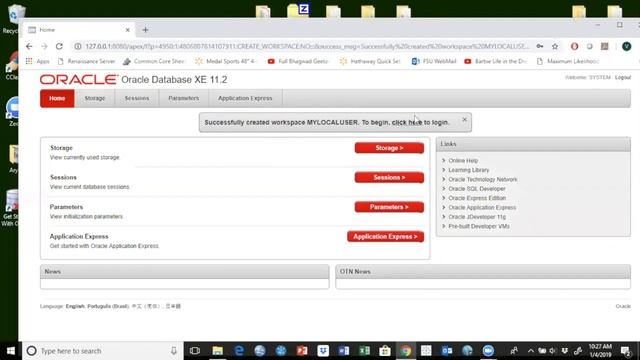The width and height of the screenshot is (640, 360).
Task: Log out via the Logout link
Action: click(x=623, y=78)
